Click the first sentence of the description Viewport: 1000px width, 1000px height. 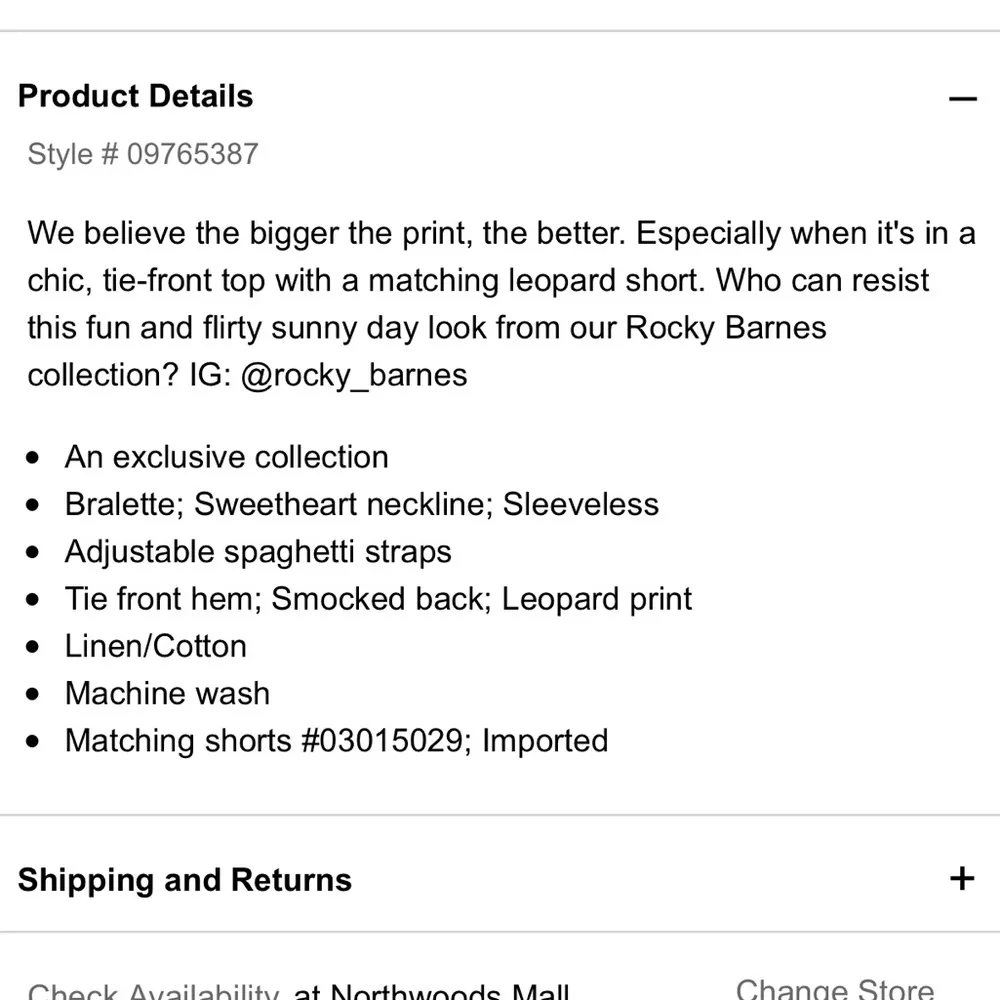(327, 233)
